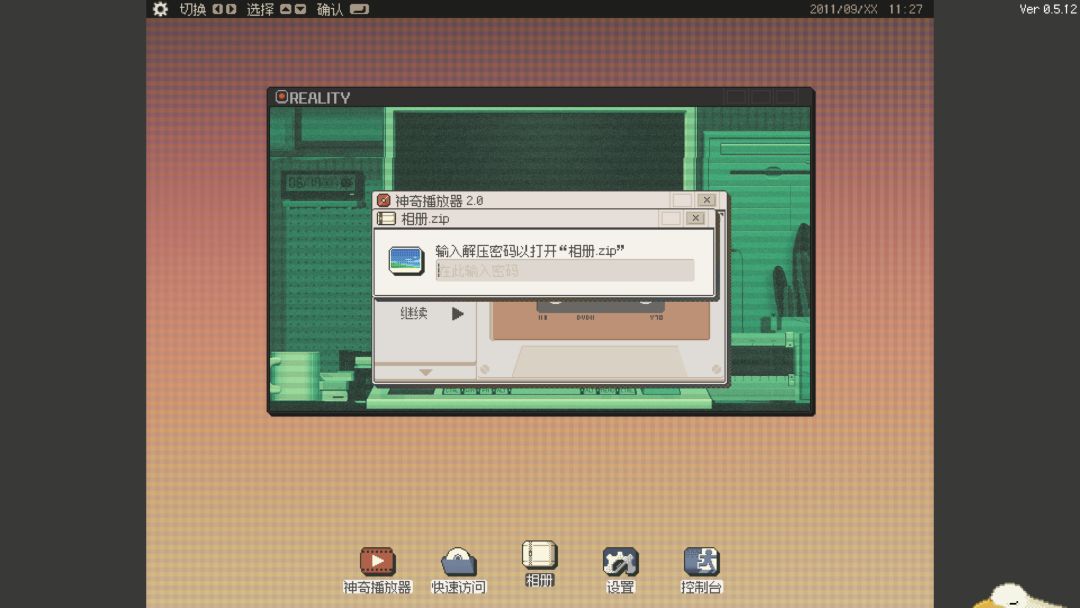Click the 相册.zip title bar file icon
This screenshot has height=608, width=1080.
(x=386, y=218)
